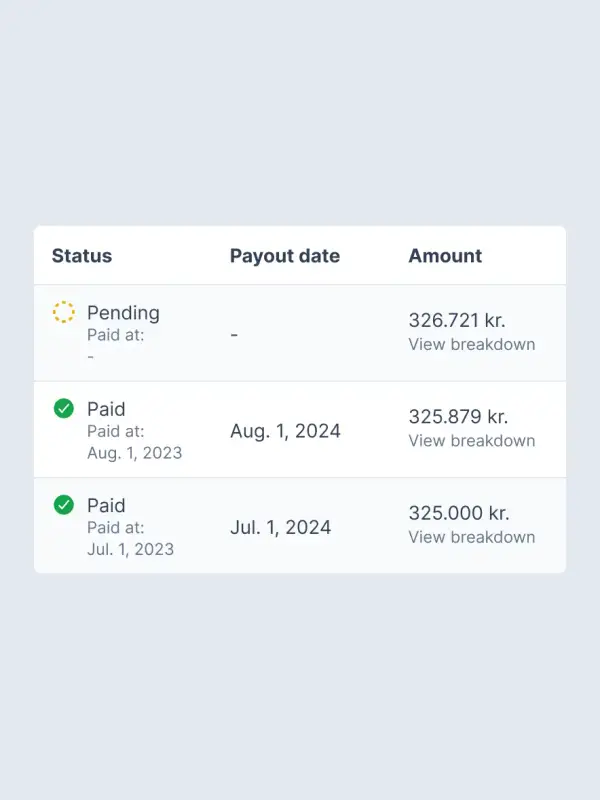Select the Aug. 1, 2024 payout date
This screenshot has width=600, height=800.
click(285, 431)
